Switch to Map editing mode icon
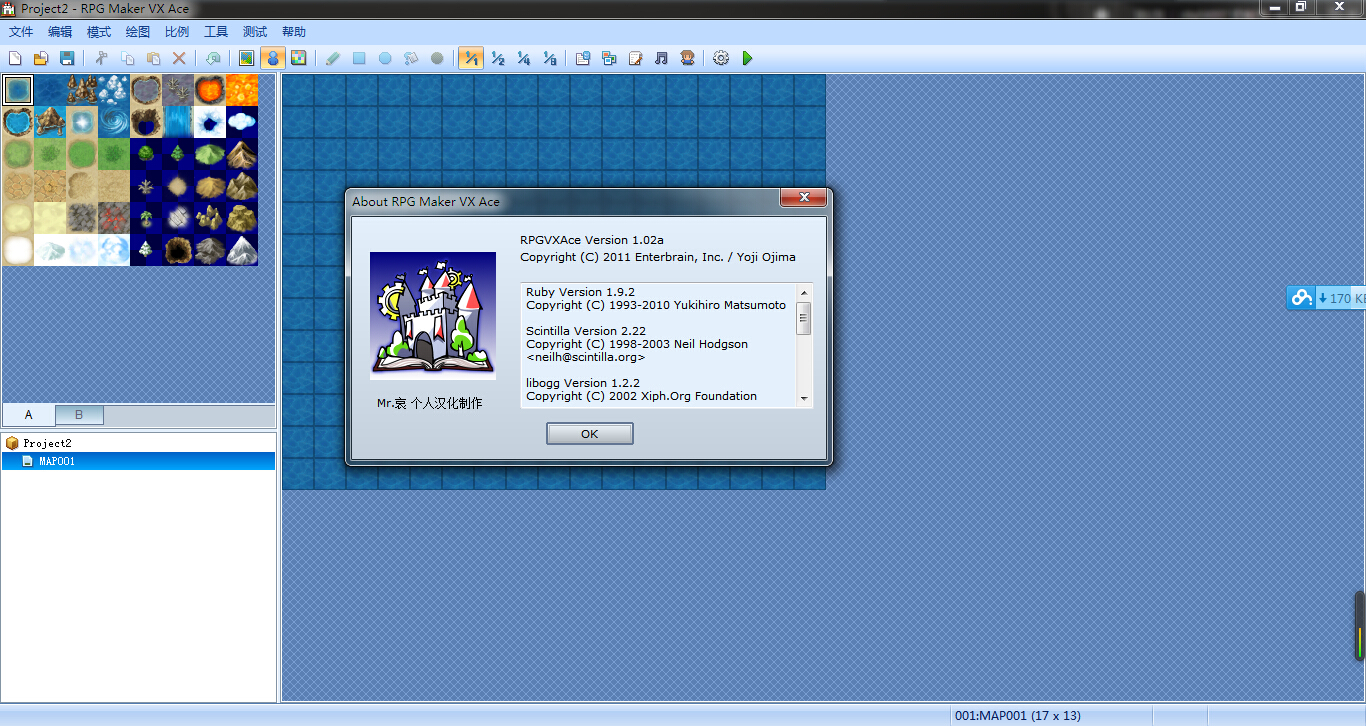Image resolution: width=1366 pixels, height=726 pixels. pos(246,59)
